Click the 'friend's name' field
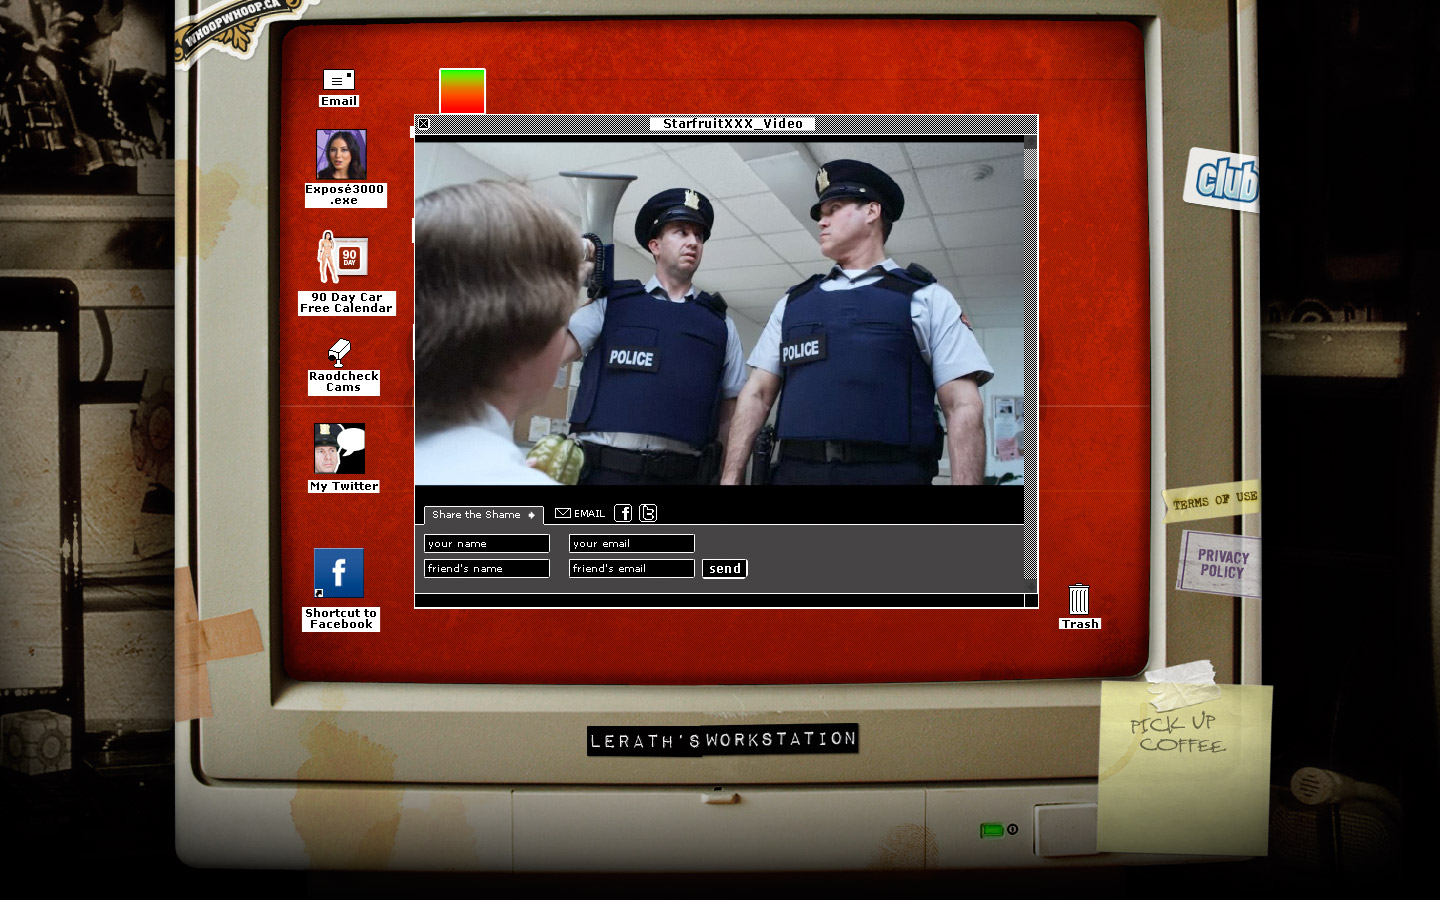Screen dimensions: 1440x900 point(486,568)
